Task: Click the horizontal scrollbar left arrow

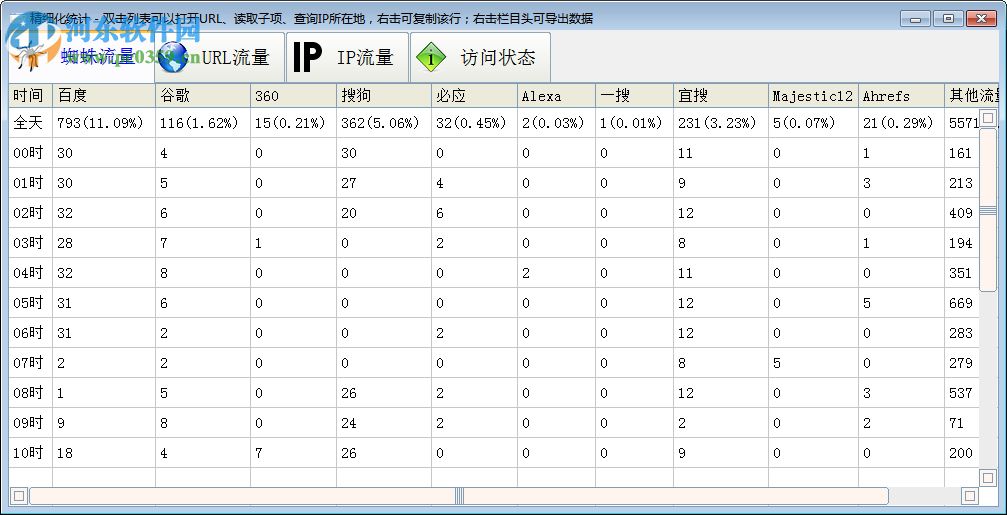Action: (x=19, y=496)
